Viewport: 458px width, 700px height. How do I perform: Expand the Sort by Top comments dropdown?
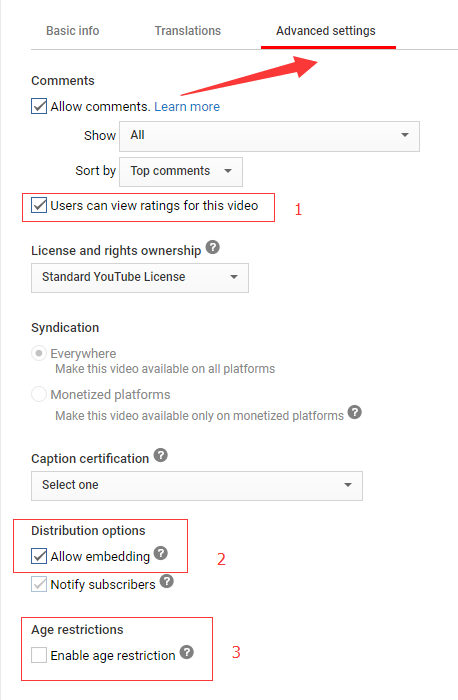181,171
